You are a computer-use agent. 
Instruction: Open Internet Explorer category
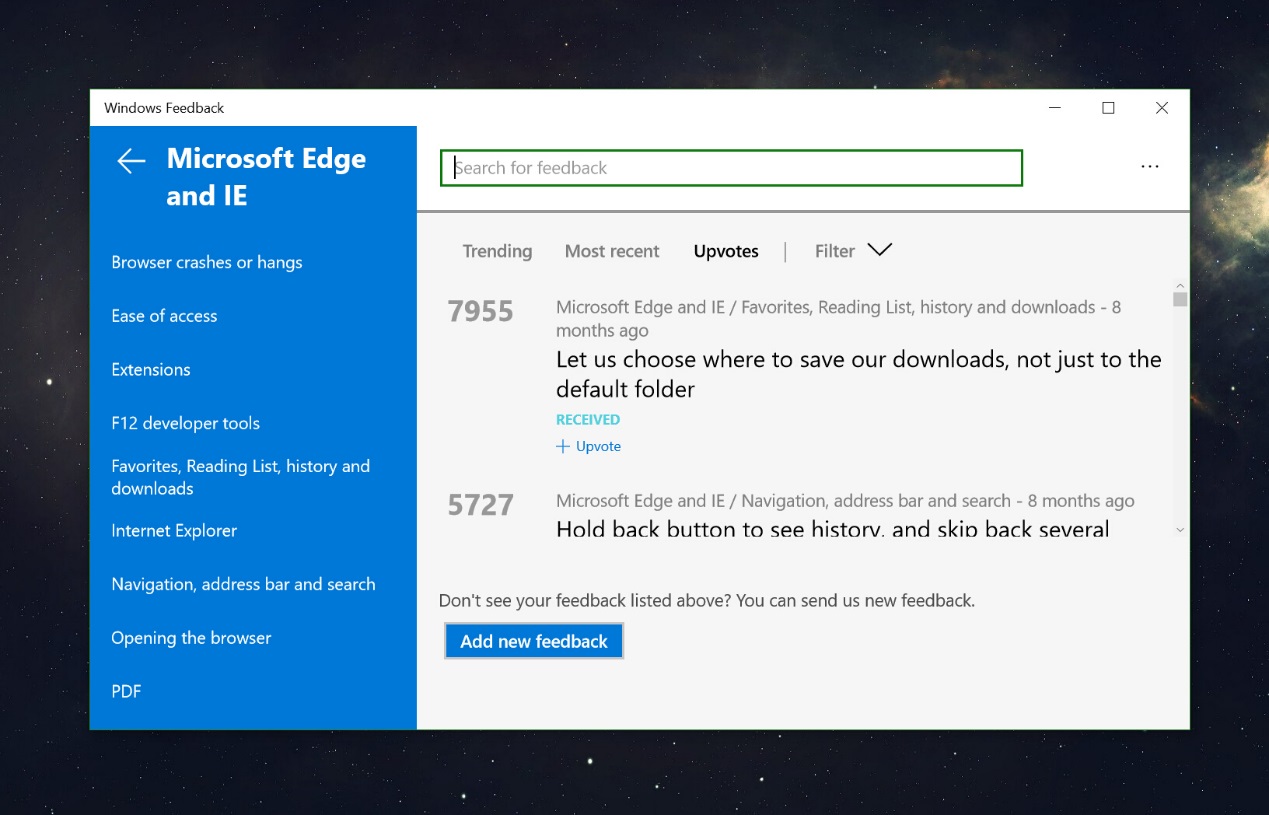tap(174, 531)
